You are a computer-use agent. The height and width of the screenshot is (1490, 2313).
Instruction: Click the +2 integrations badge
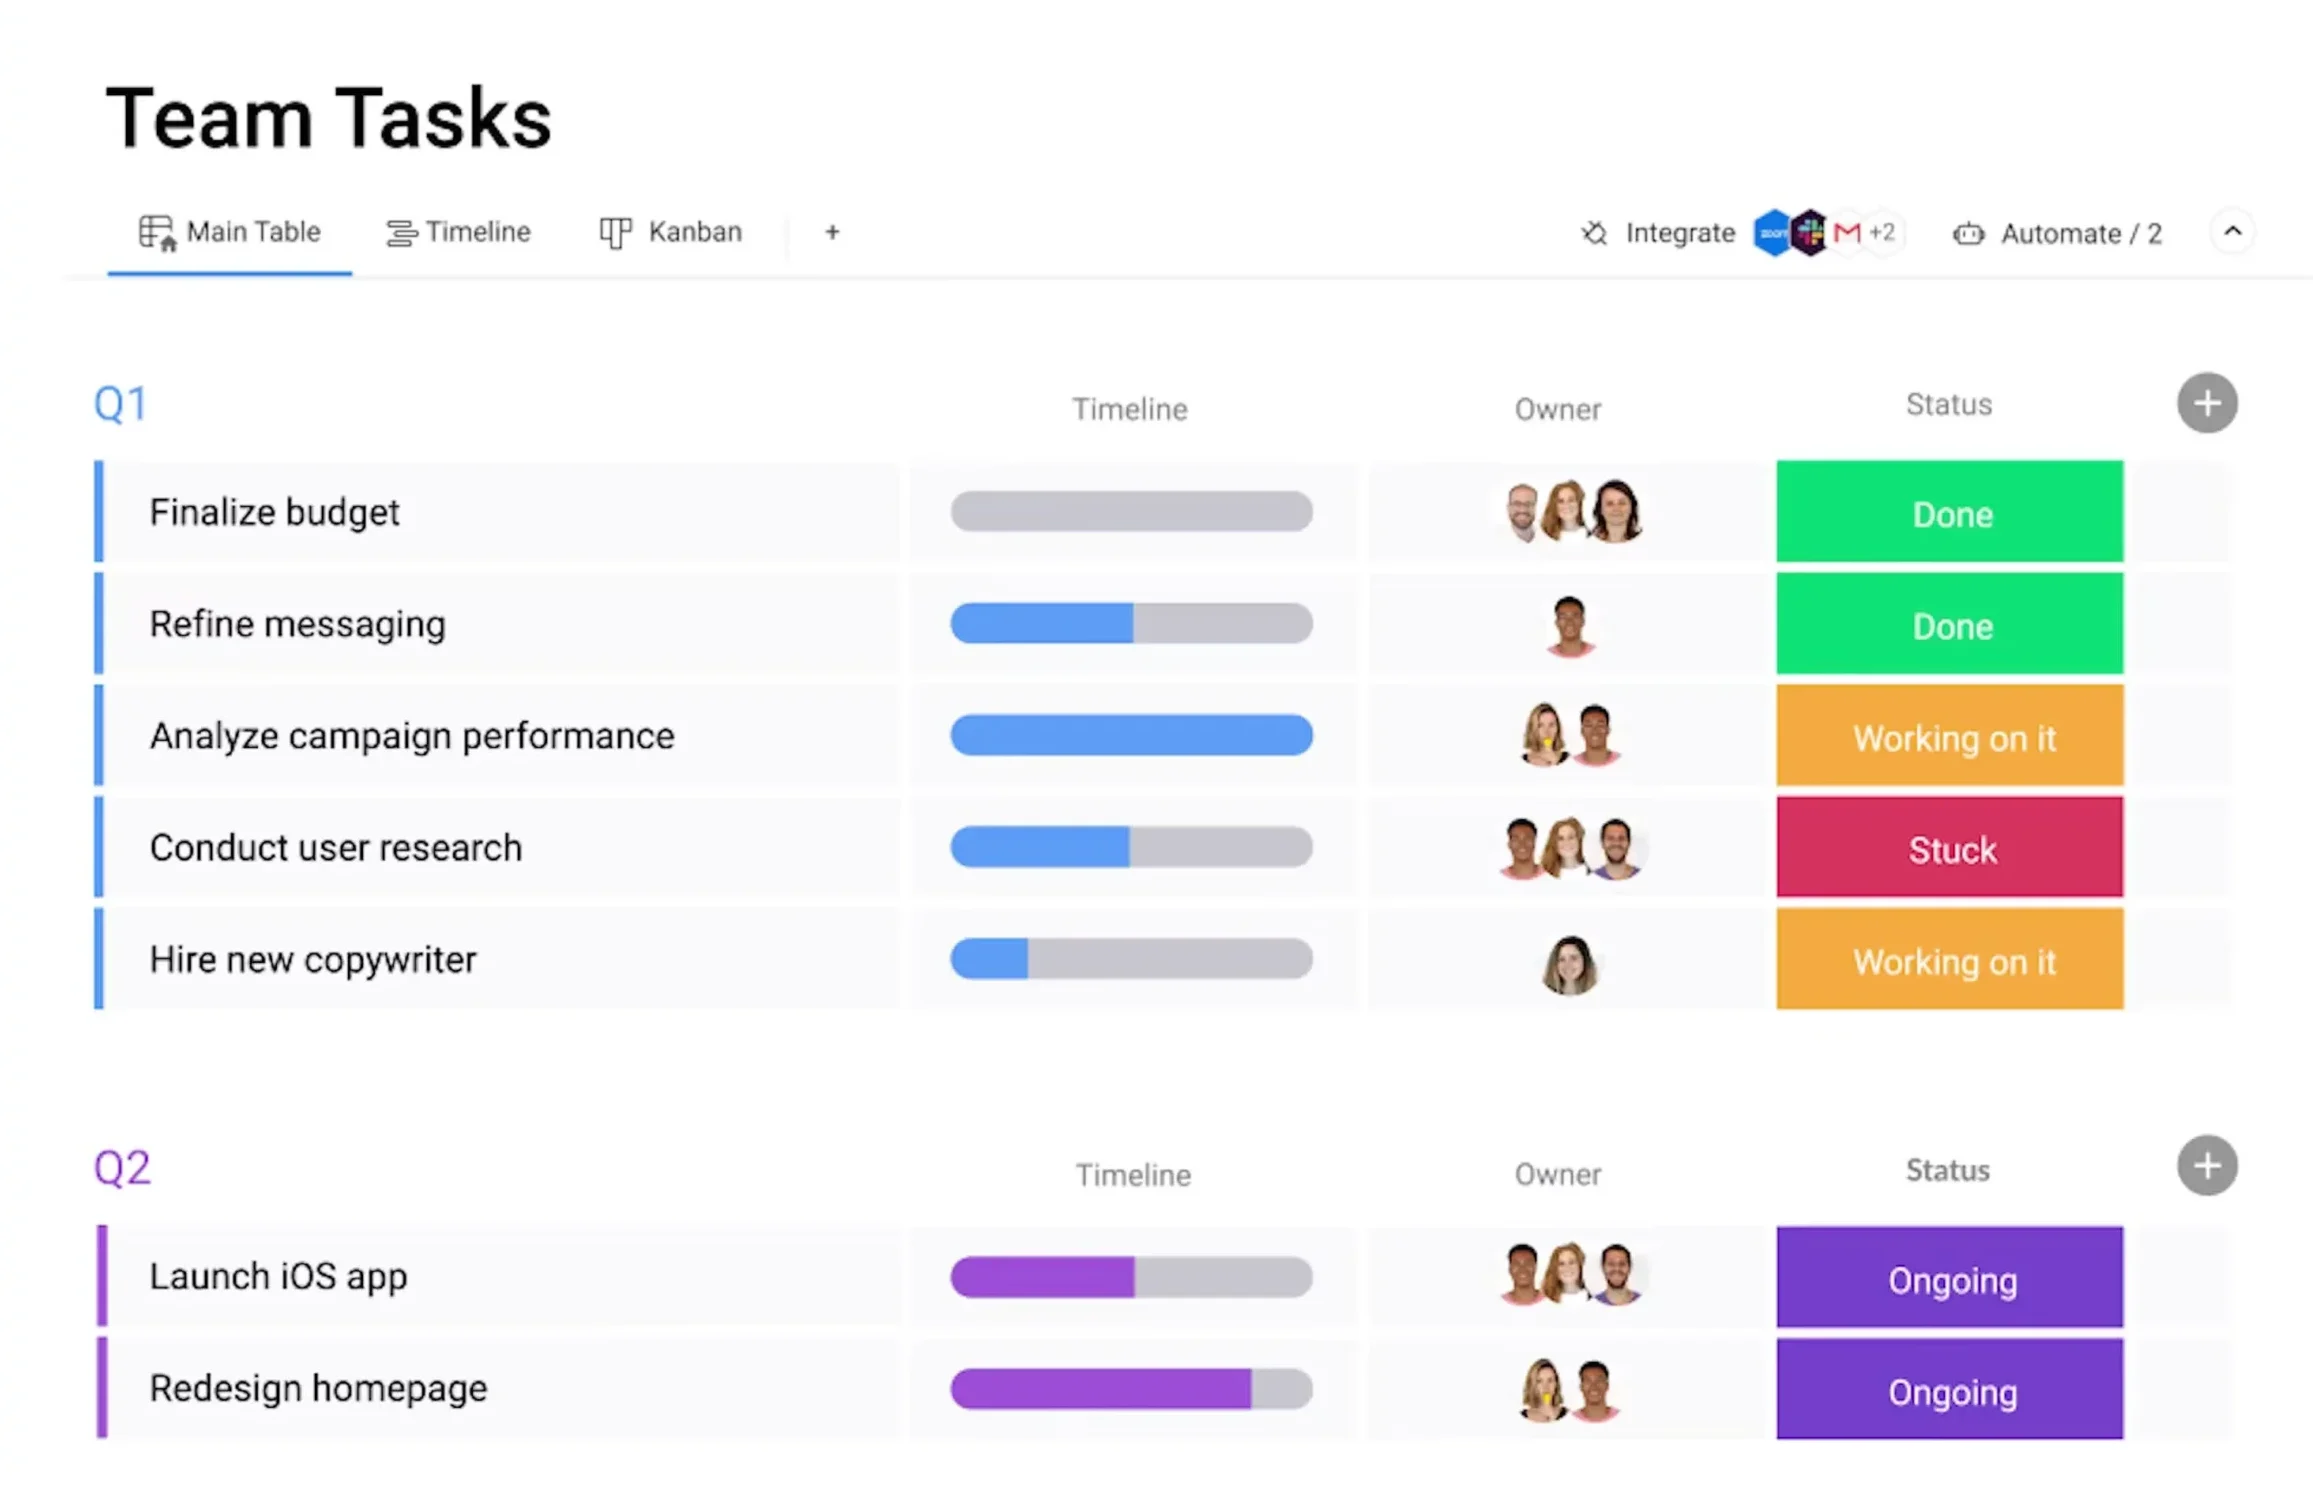(x=1884, y=232)
